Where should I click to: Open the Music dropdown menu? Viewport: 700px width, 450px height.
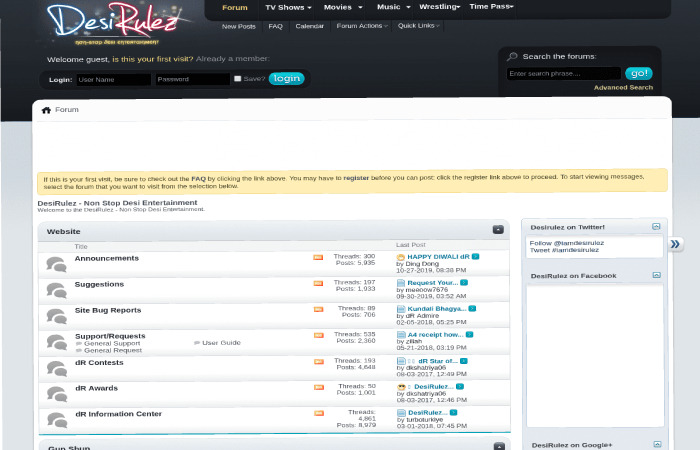tap(393, 7)
